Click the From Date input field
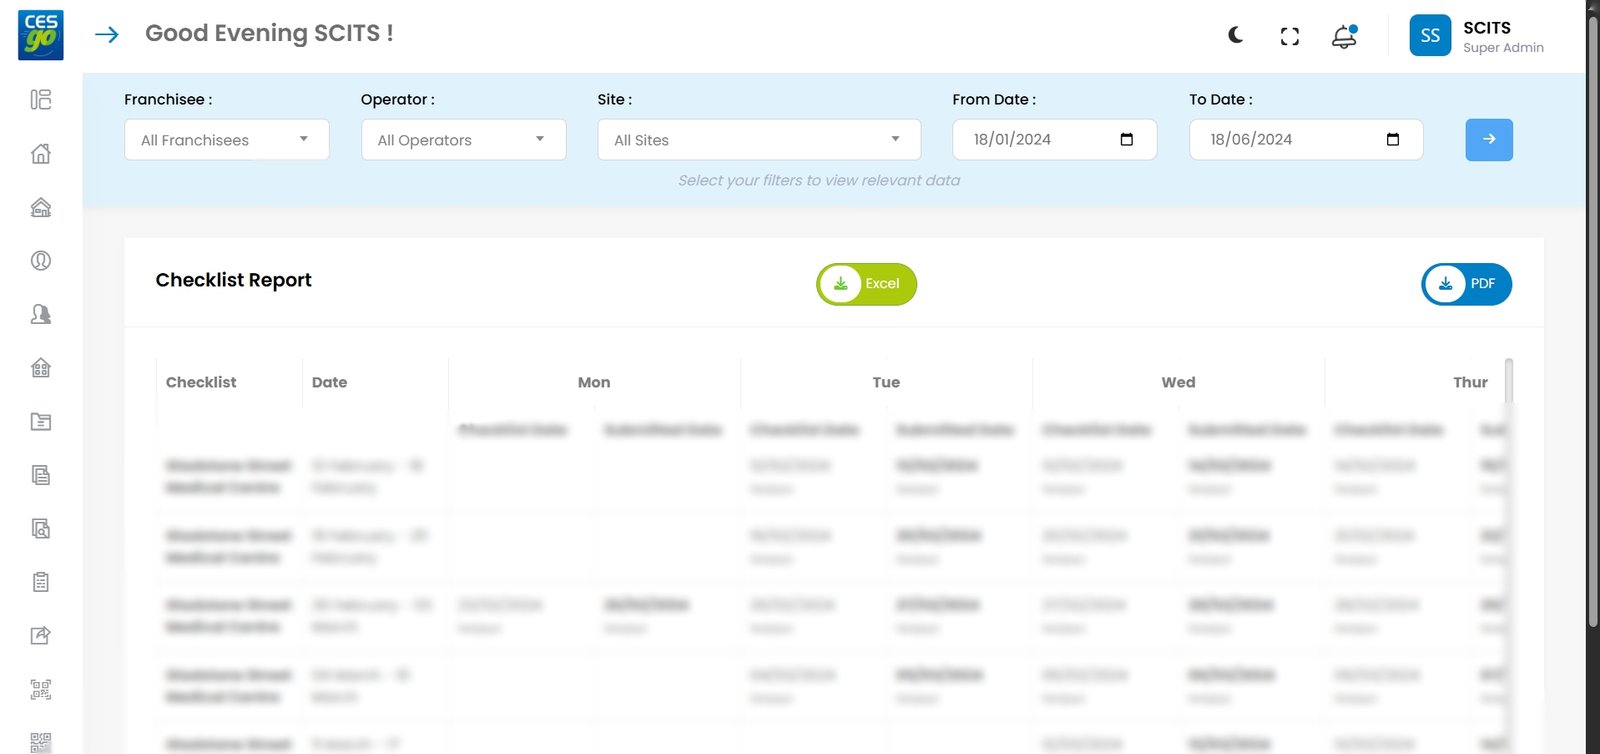The width and height of the screenshot is (1600, 754). (x=1040, y=140)
